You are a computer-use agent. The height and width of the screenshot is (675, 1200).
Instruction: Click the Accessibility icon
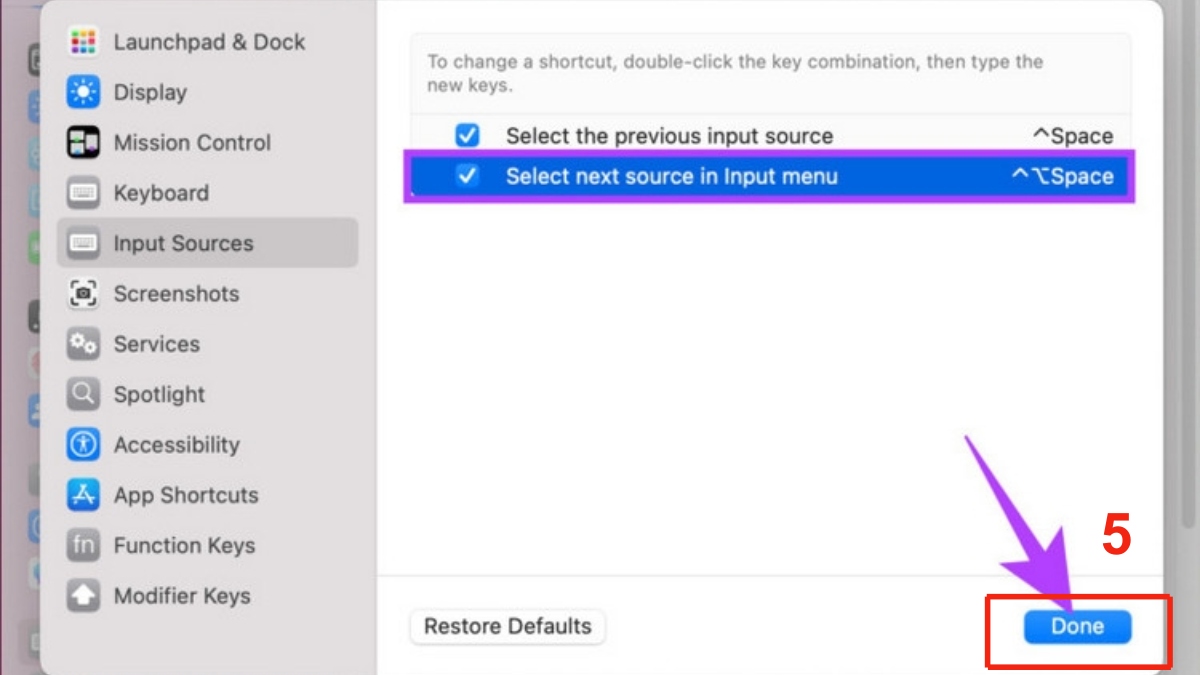click(x=83, y=444)
